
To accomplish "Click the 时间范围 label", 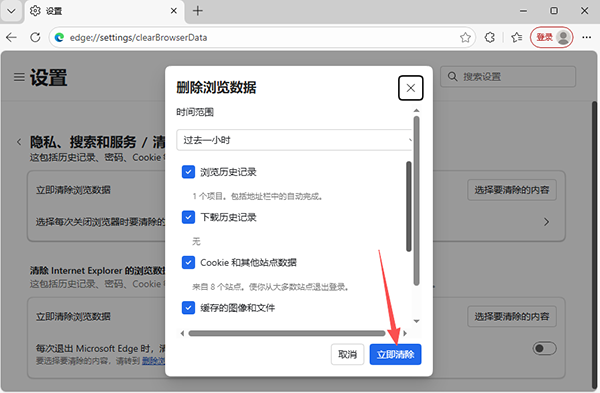I will click(x=195, y=112).
